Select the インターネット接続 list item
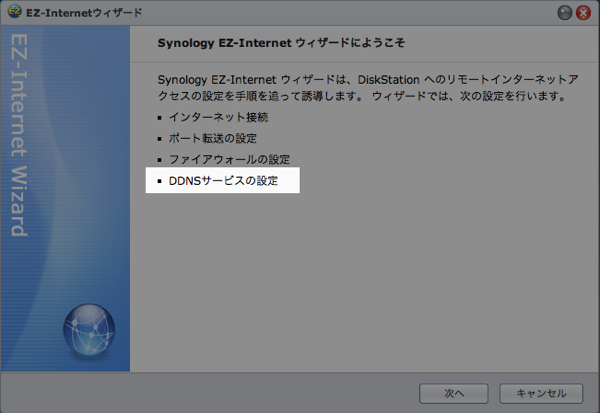600x413 pixels. 218,117
